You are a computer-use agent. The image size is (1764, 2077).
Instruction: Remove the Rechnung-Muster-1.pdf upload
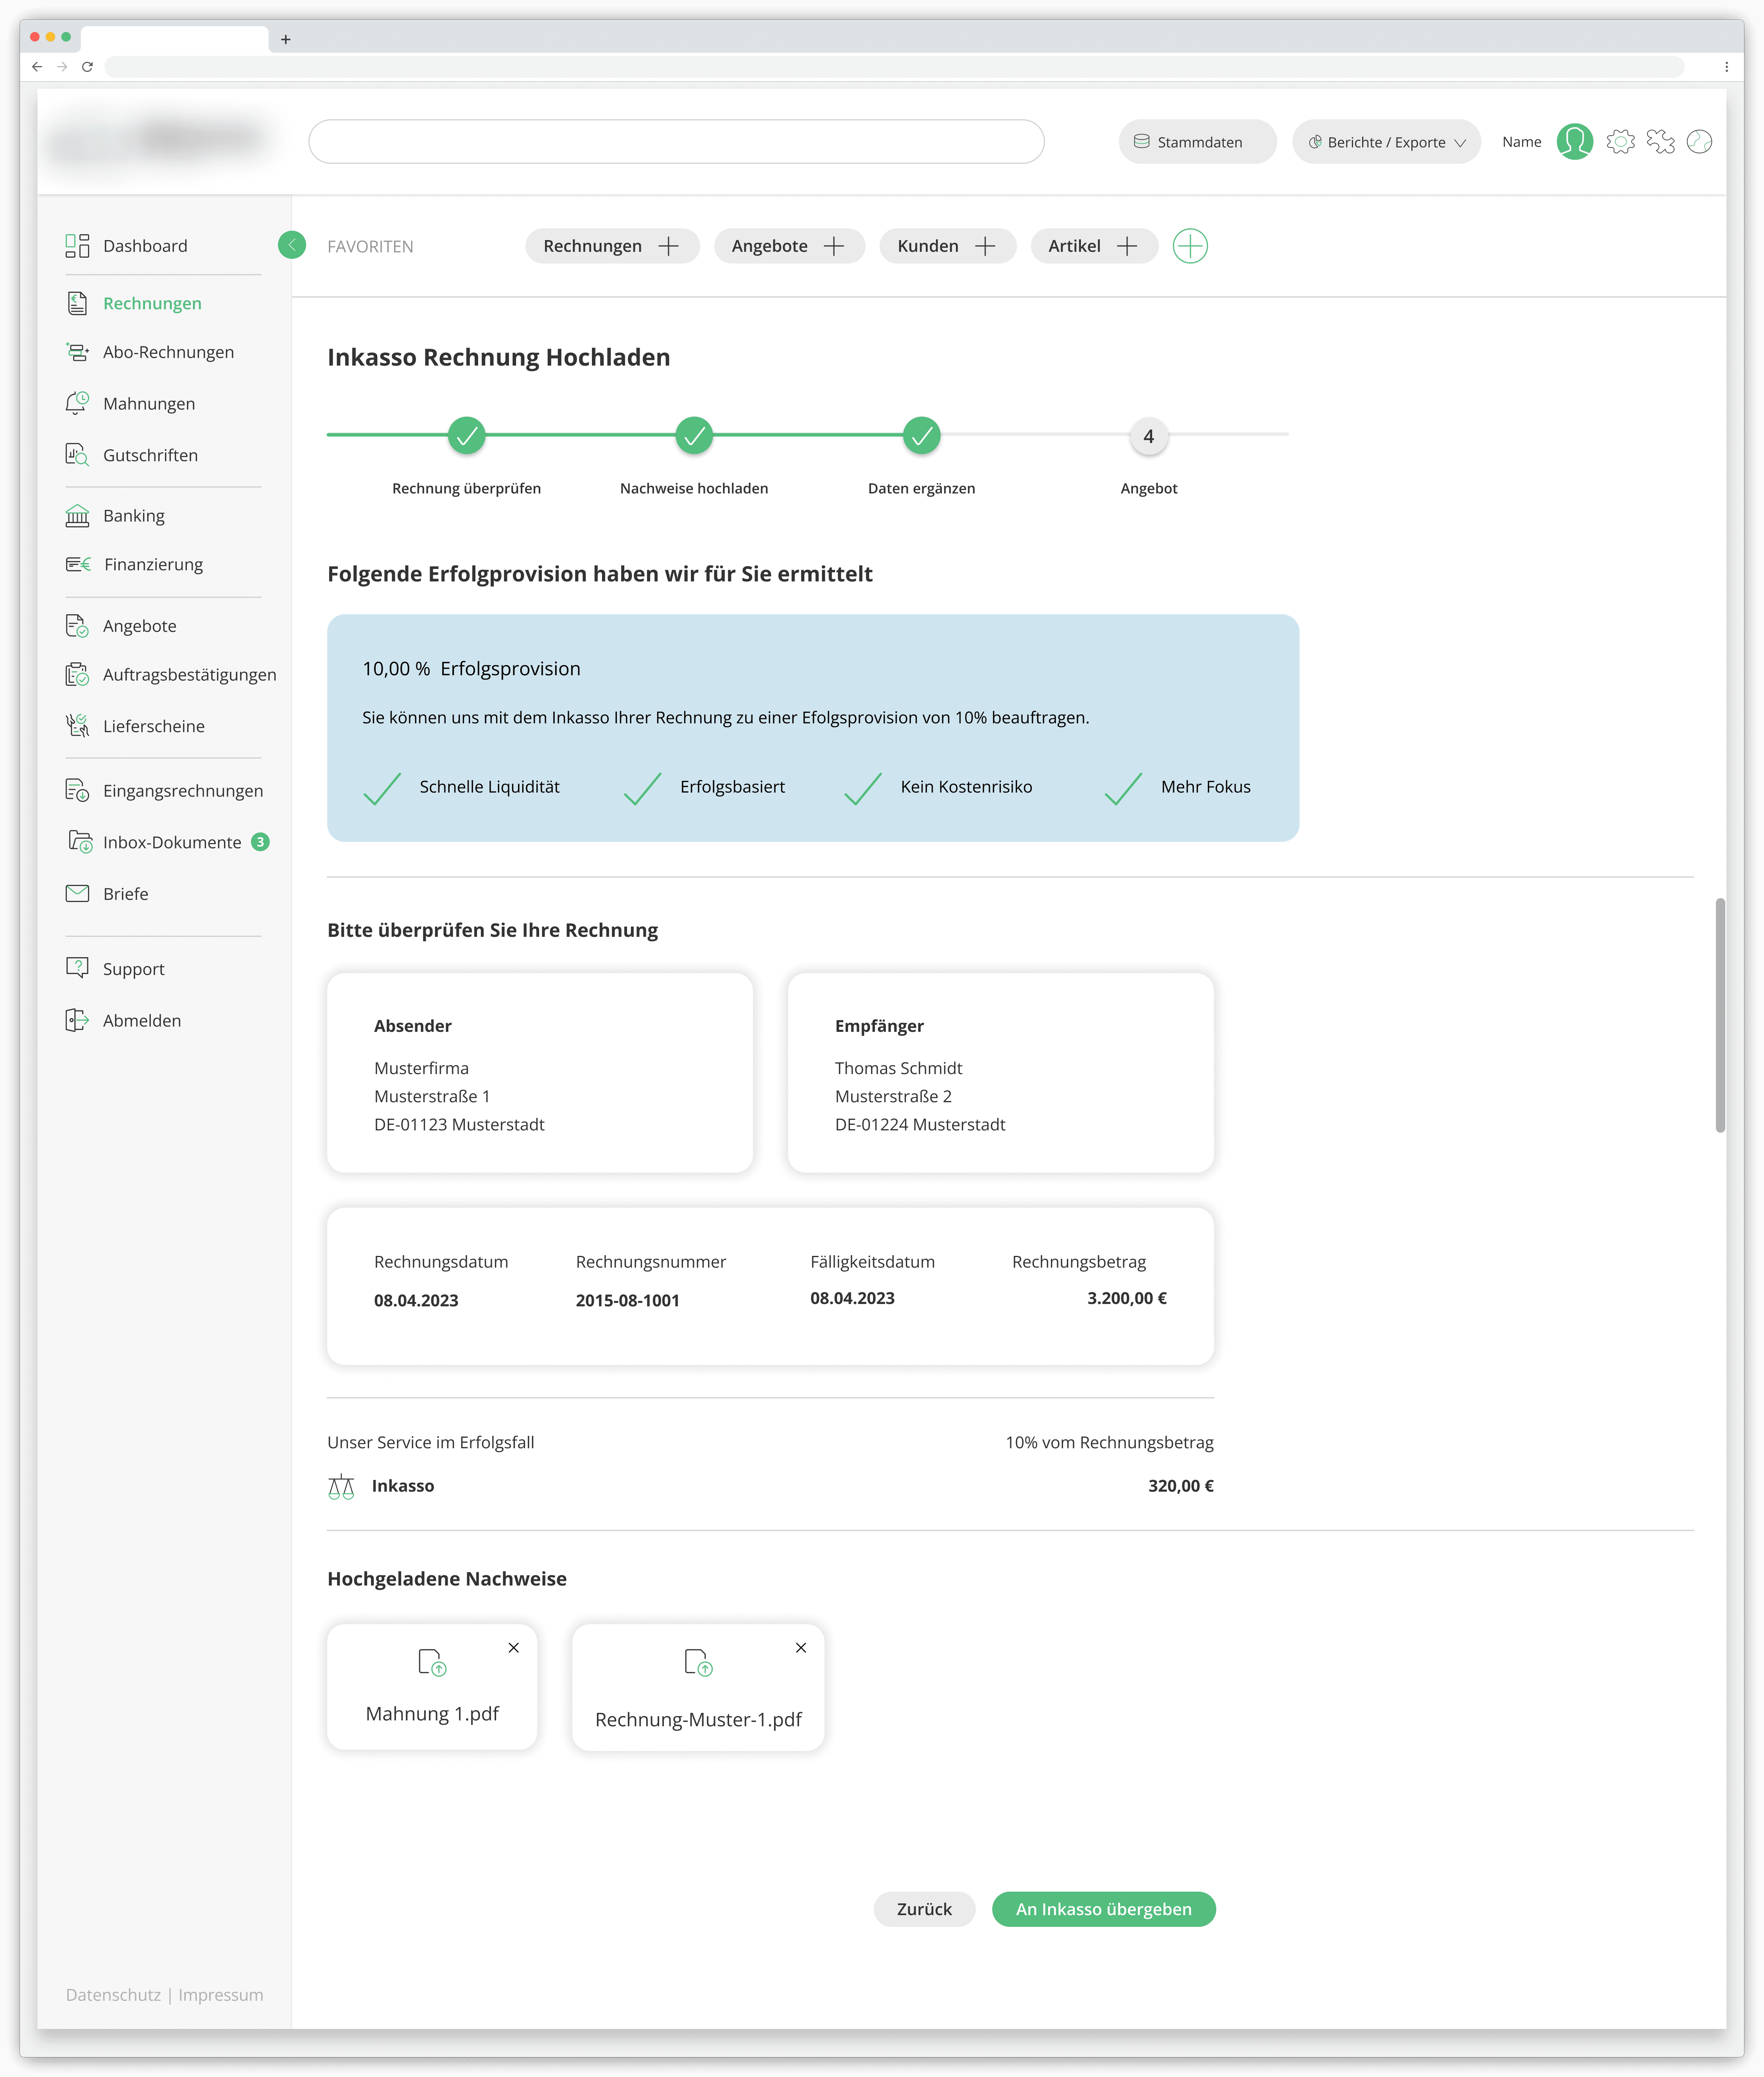click(x=801, y=1648)
